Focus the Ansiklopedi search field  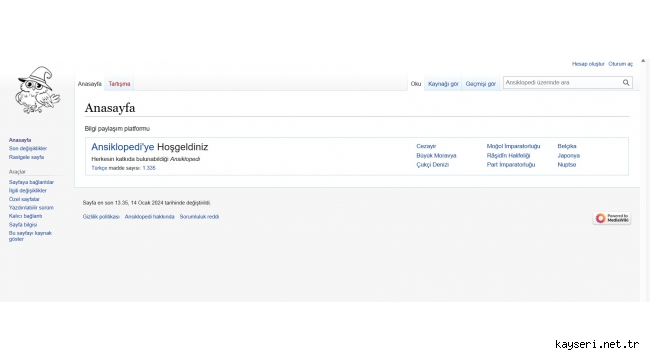(x=563, y=83)
